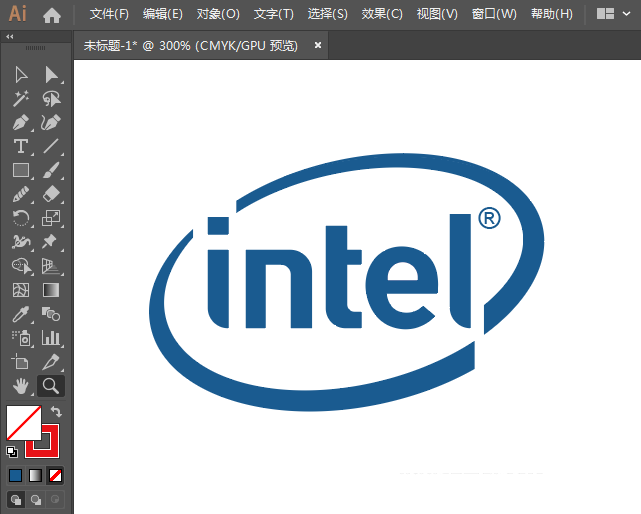
Task: Select the Lasso tool
Action: [52, 99]
